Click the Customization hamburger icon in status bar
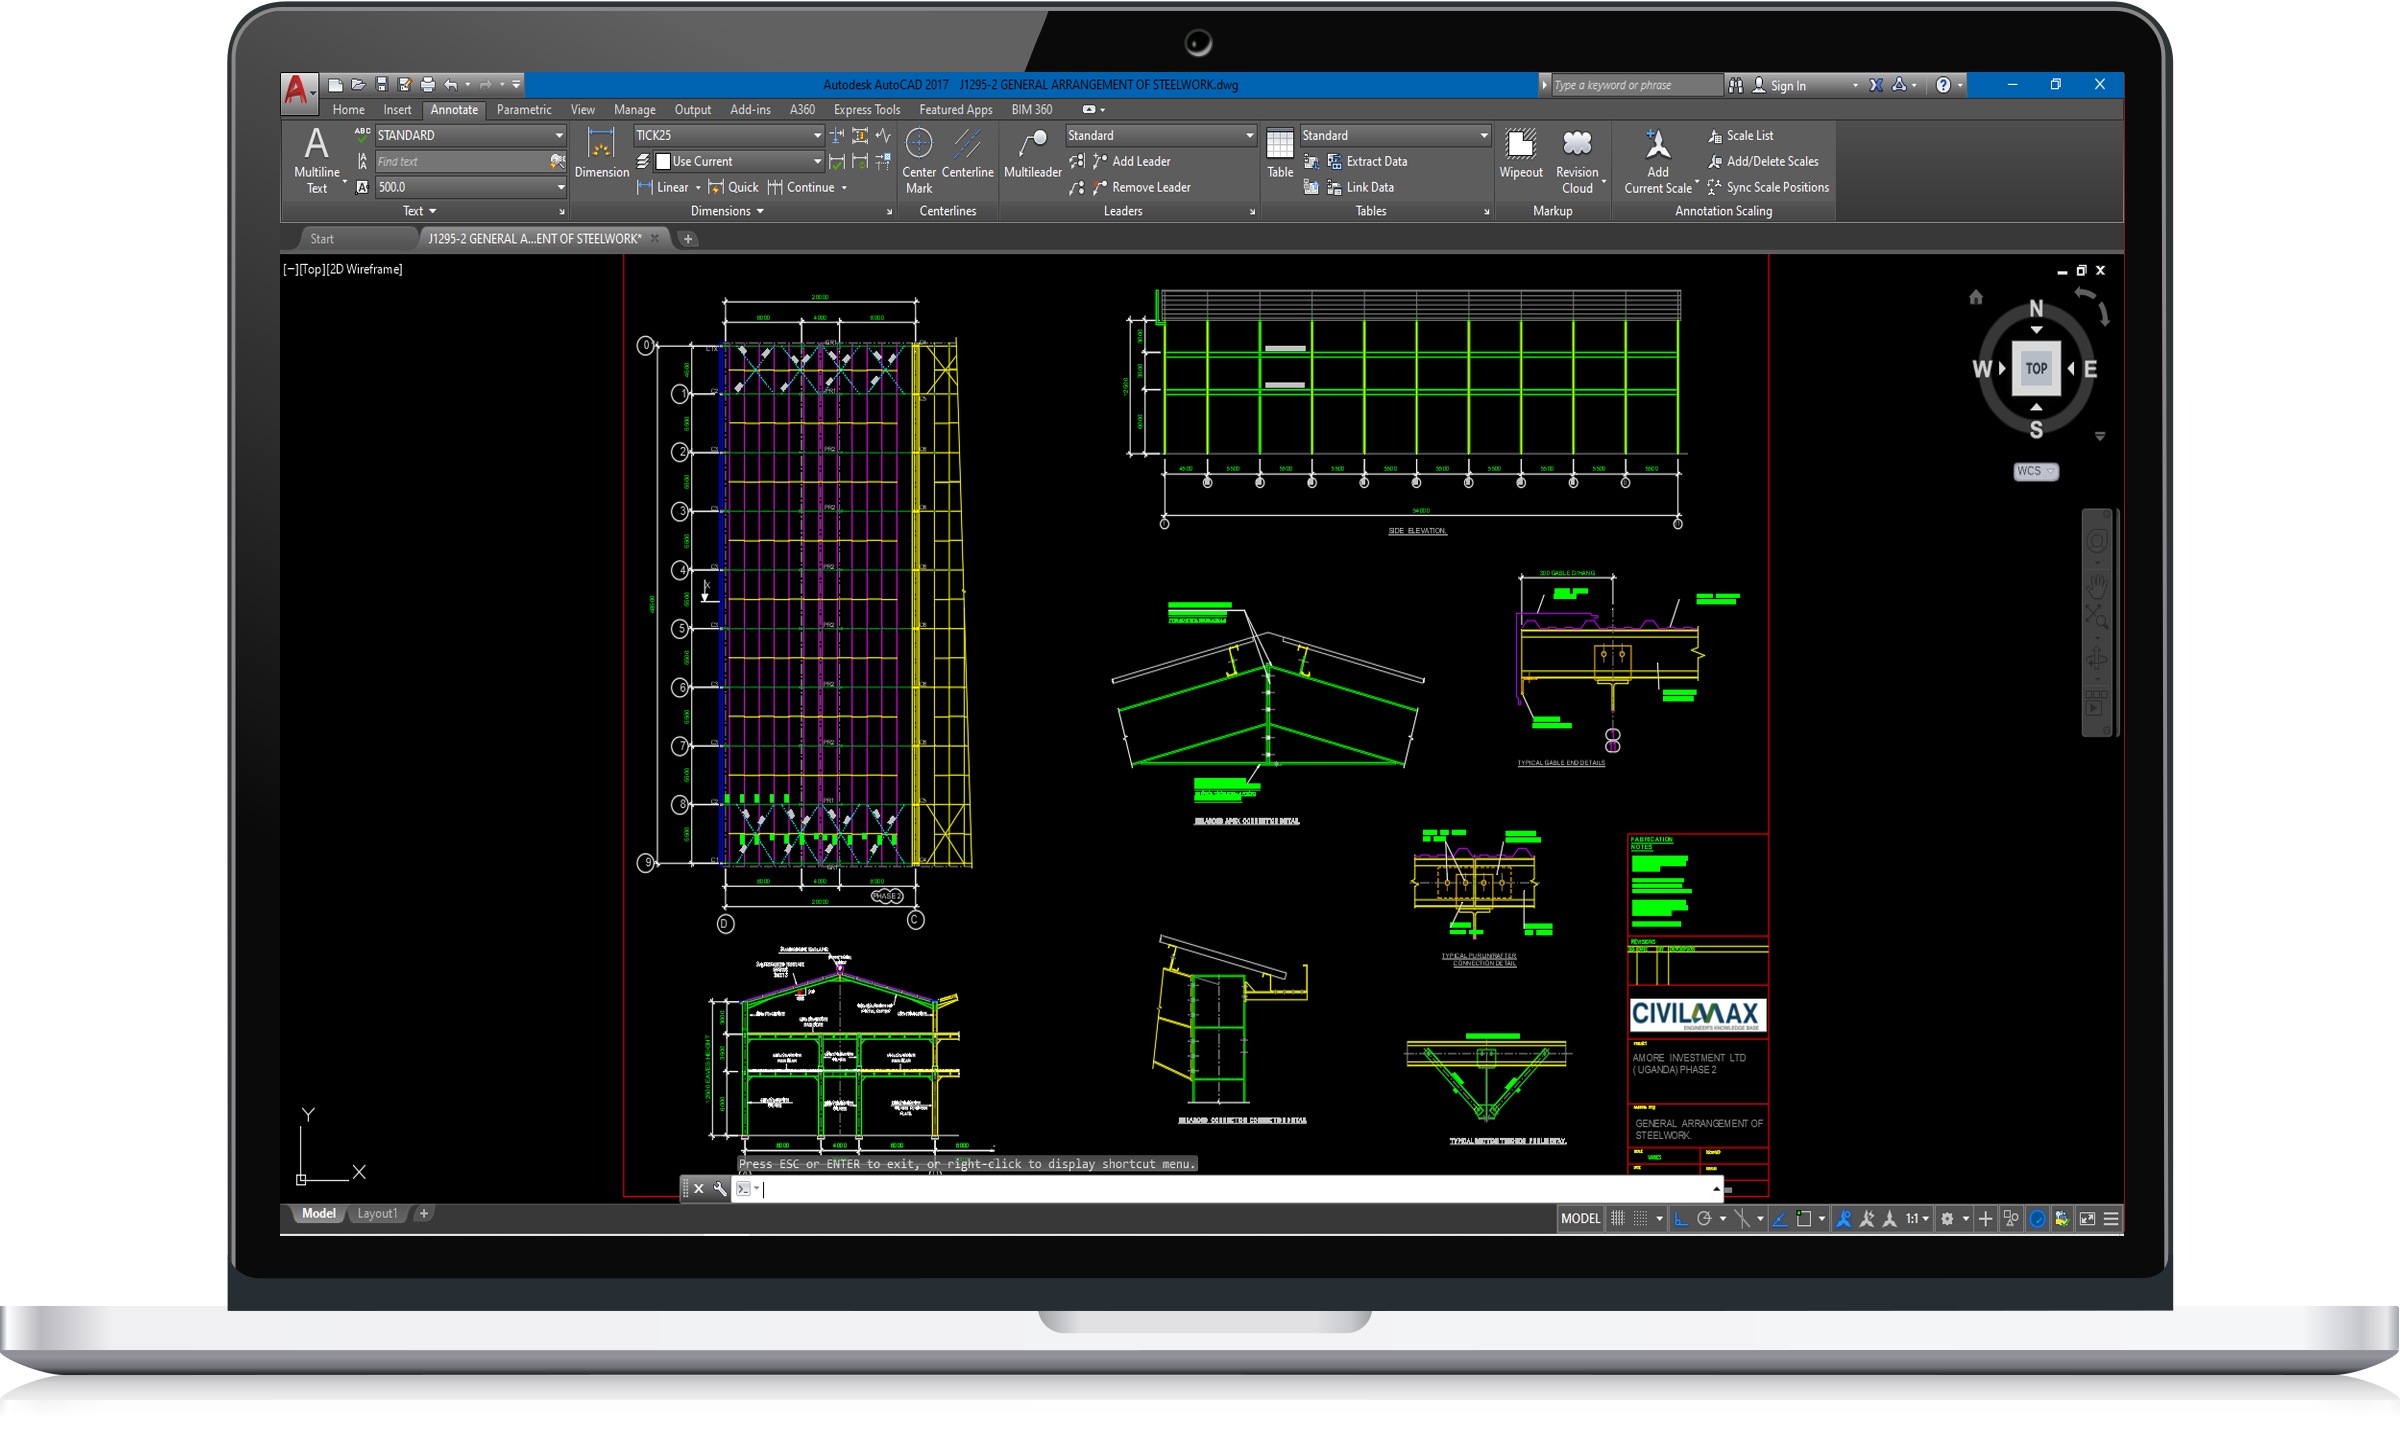This screenshot has width=2400, height=1444. (x=2111, y=1218)
